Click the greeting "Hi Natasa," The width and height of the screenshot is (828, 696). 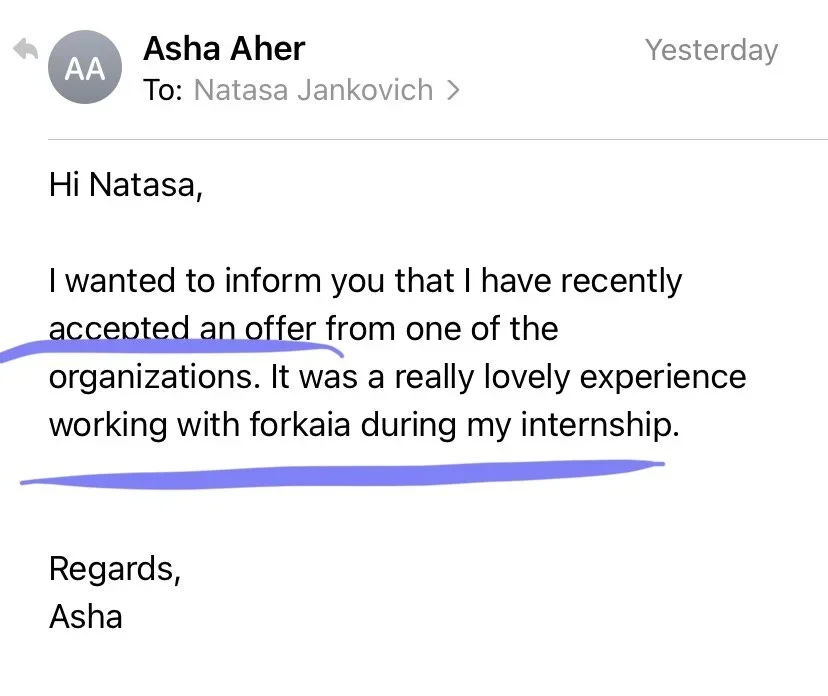pos(125,186)
